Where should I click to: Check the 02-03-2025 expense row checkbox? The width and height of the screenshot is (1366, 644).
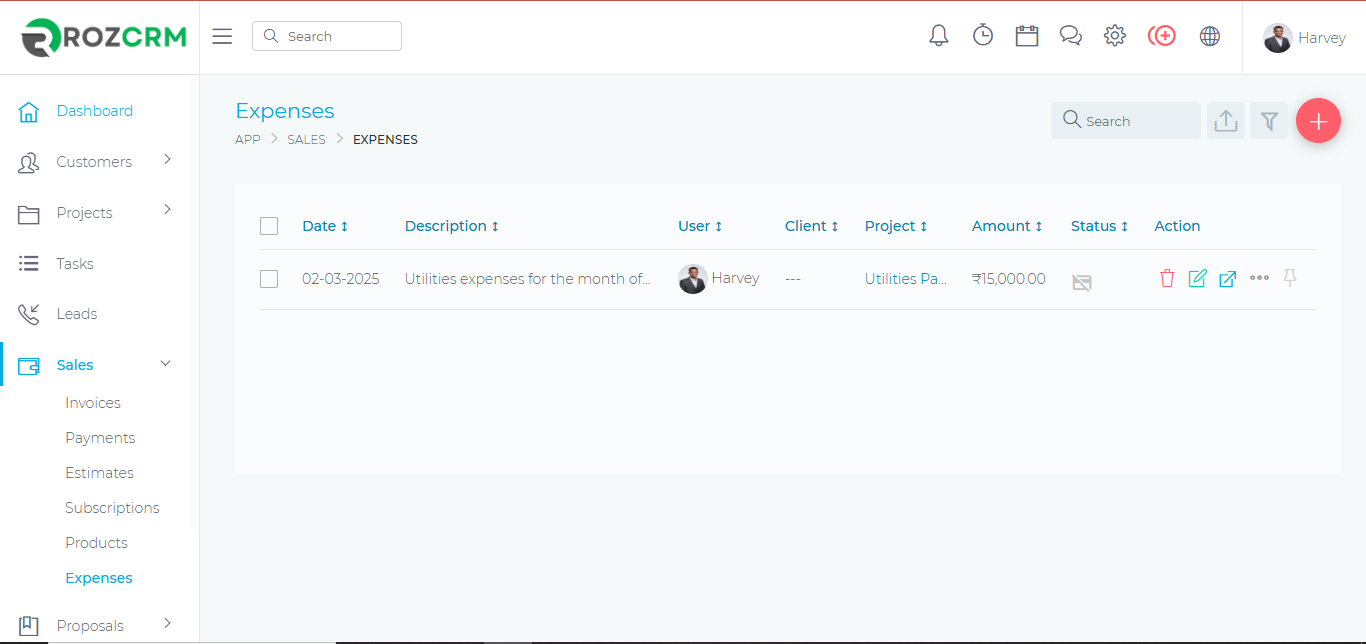pyautogui.click(x=269, y=279)
